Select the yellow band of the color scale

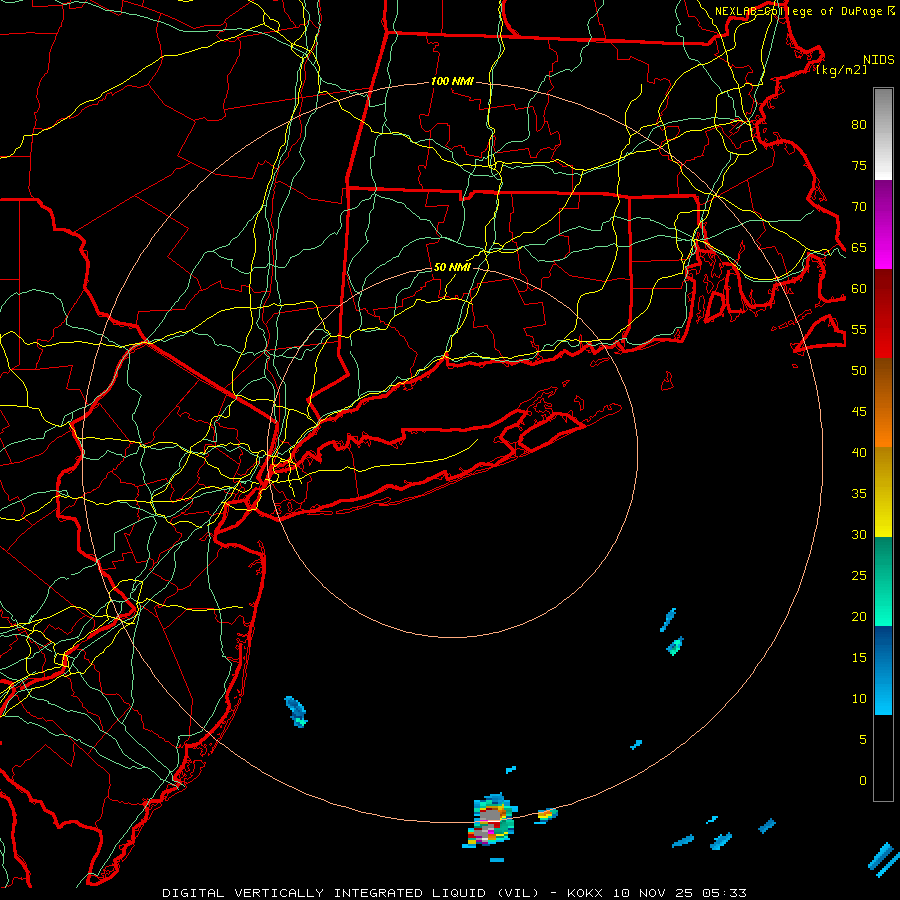pyautogui.click(x=883, y=492)
